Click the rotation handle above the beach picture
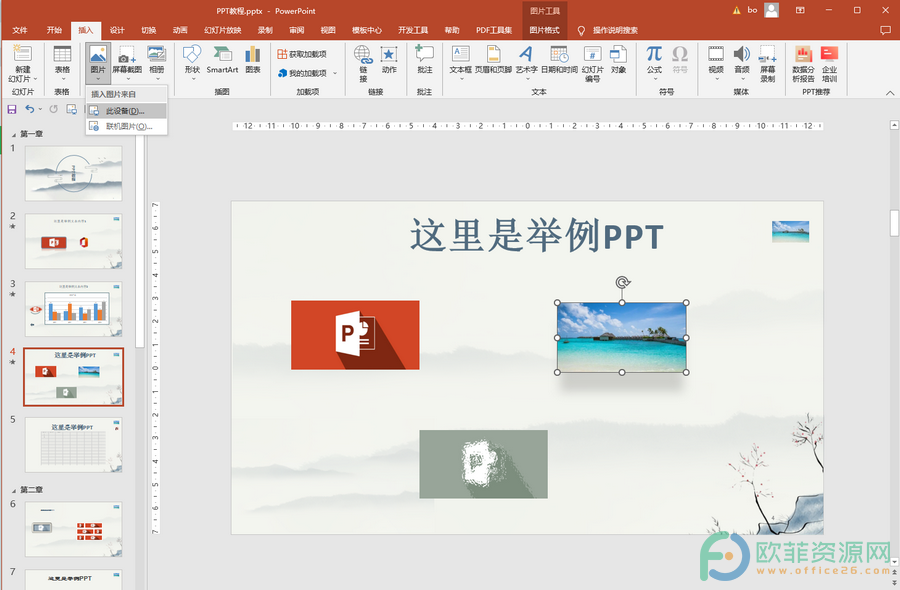The image size is (900, 590). 622,282
